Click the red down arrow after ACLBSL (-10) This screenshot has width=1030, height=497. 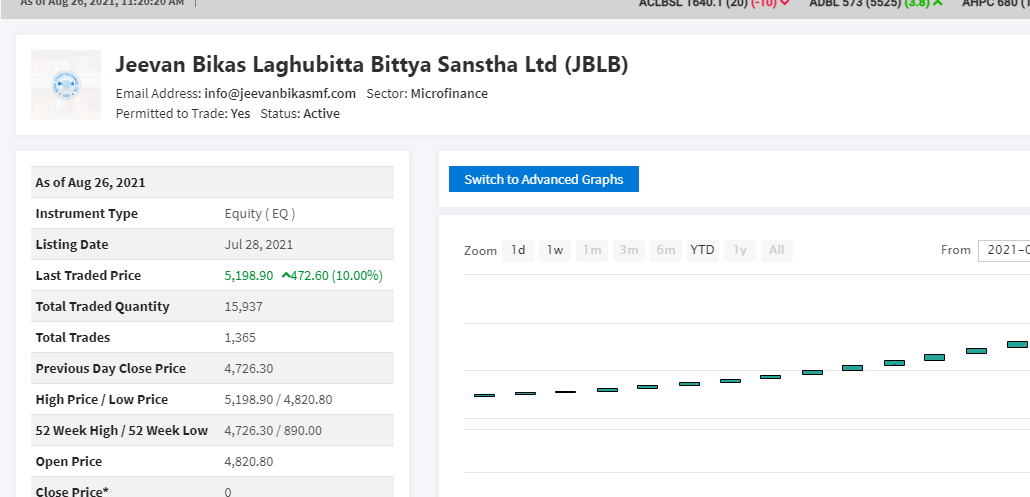[x=784, y=3]
